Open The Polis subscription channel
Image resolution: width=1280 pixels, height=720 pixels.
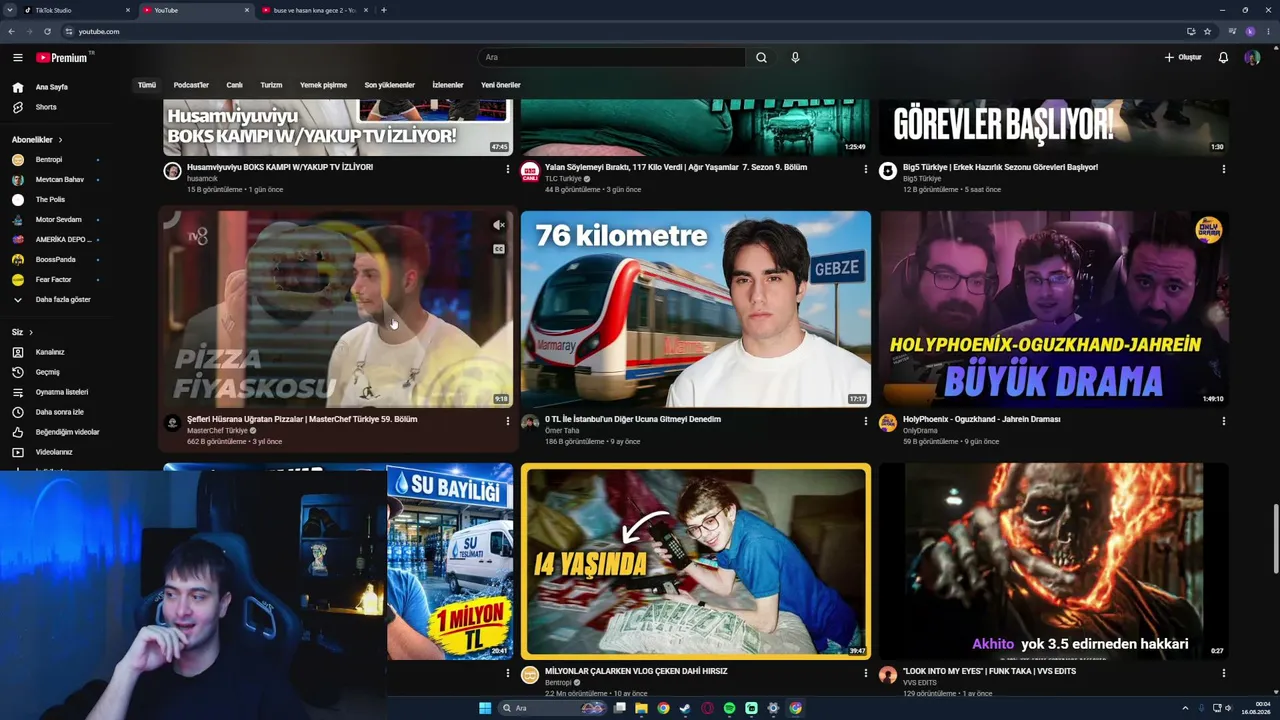[x=50, y=200]
